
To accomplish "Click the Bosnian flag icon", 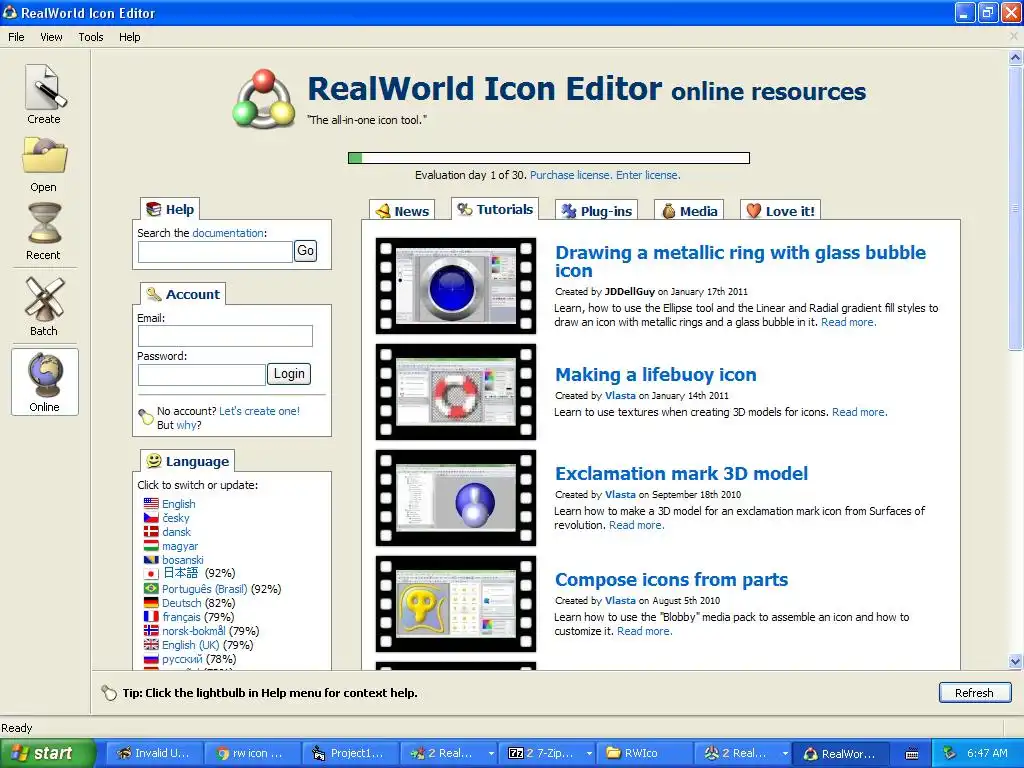I will click(x=151, y=560).
